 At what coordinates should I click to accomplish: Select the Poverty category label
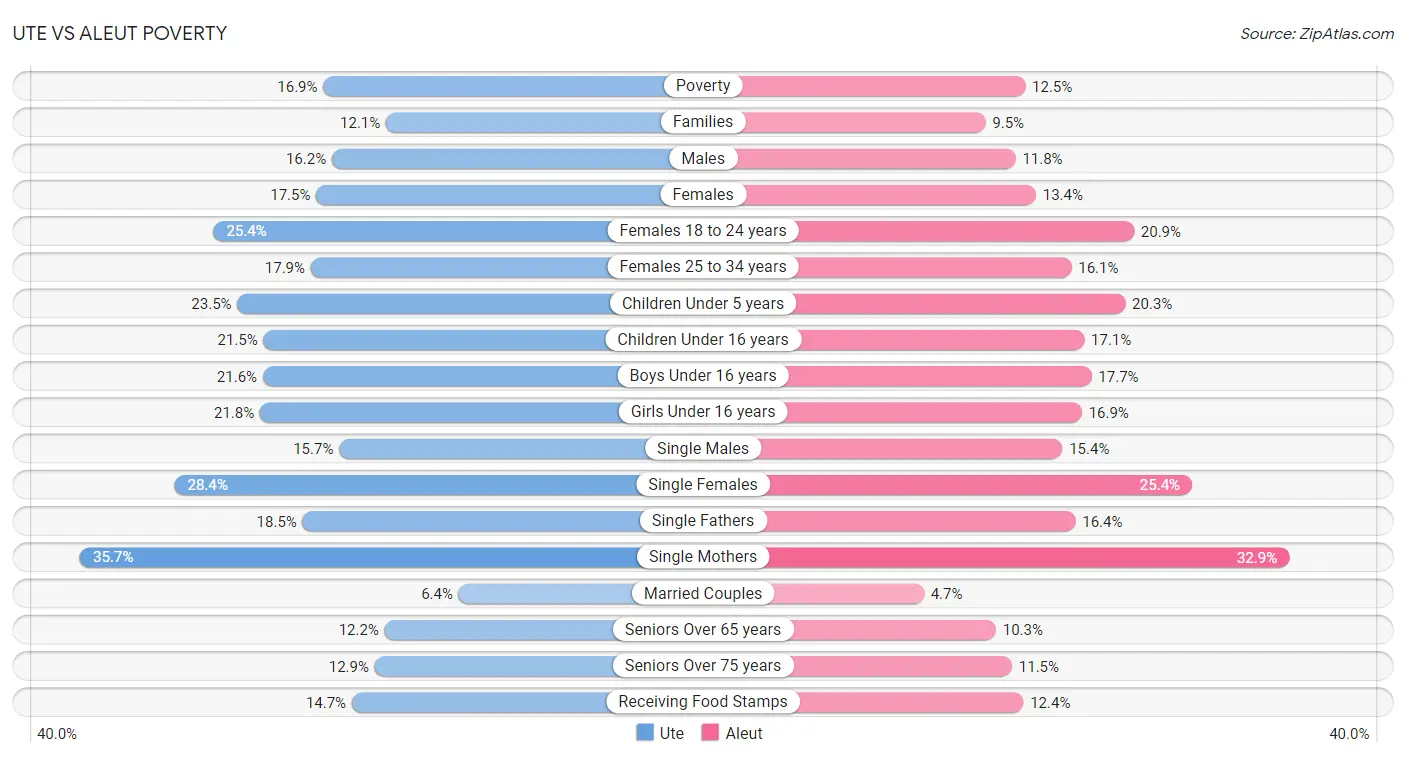703,86
